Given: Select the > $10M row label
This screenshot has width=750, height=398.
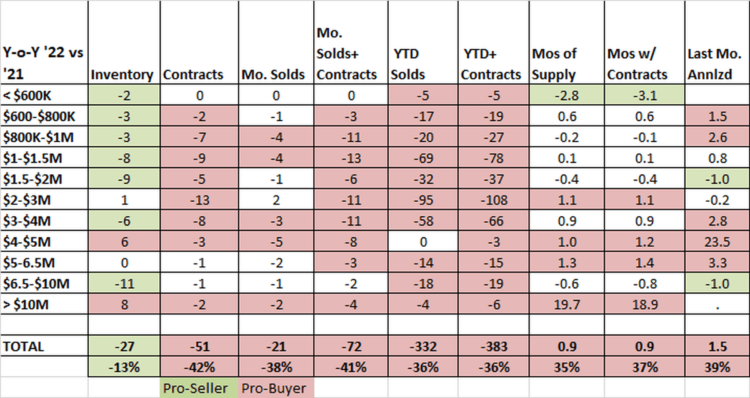Looking at the screenshot, I should point(44,304).
